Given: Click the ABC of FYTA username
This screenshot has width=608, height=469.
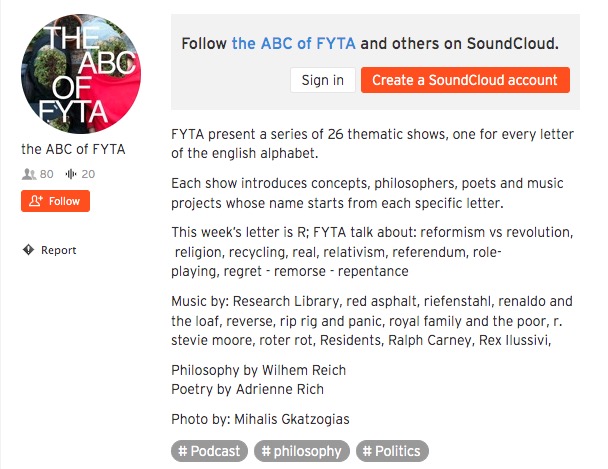Looking at the screenshot, I should coord(73,149).
